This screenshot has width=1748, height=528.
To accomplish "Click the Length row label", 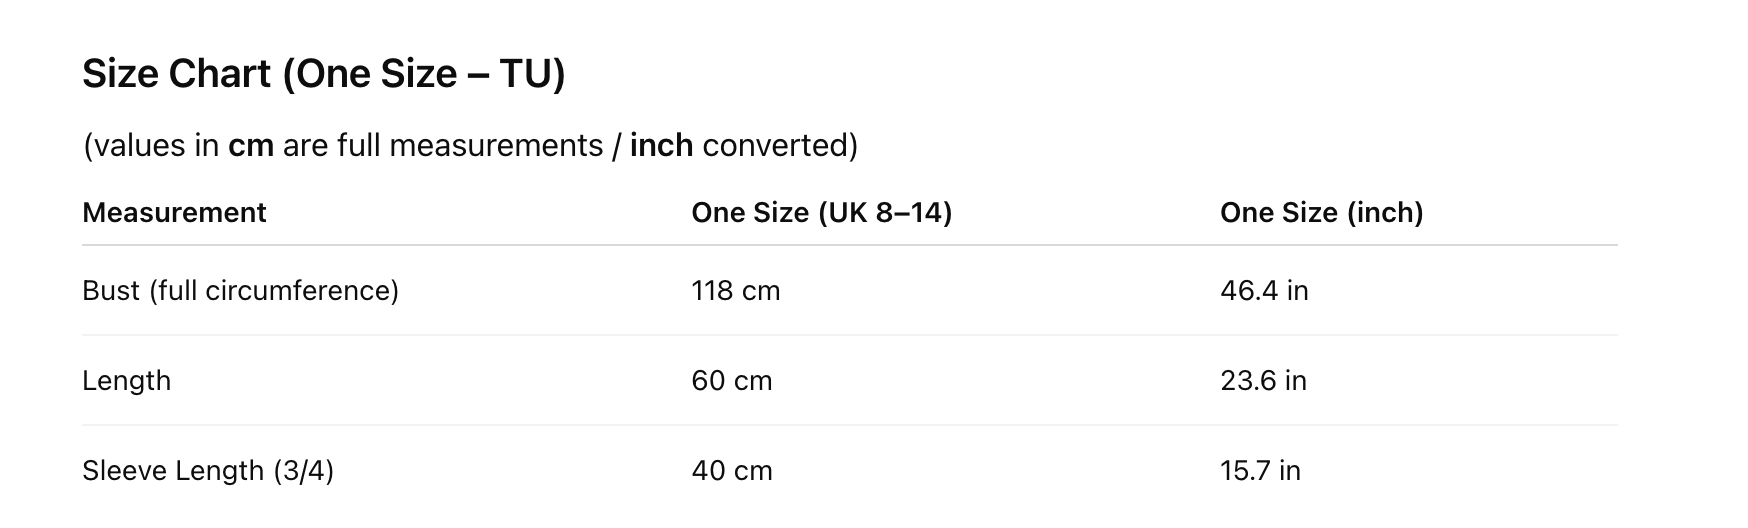I will point(126,381).
